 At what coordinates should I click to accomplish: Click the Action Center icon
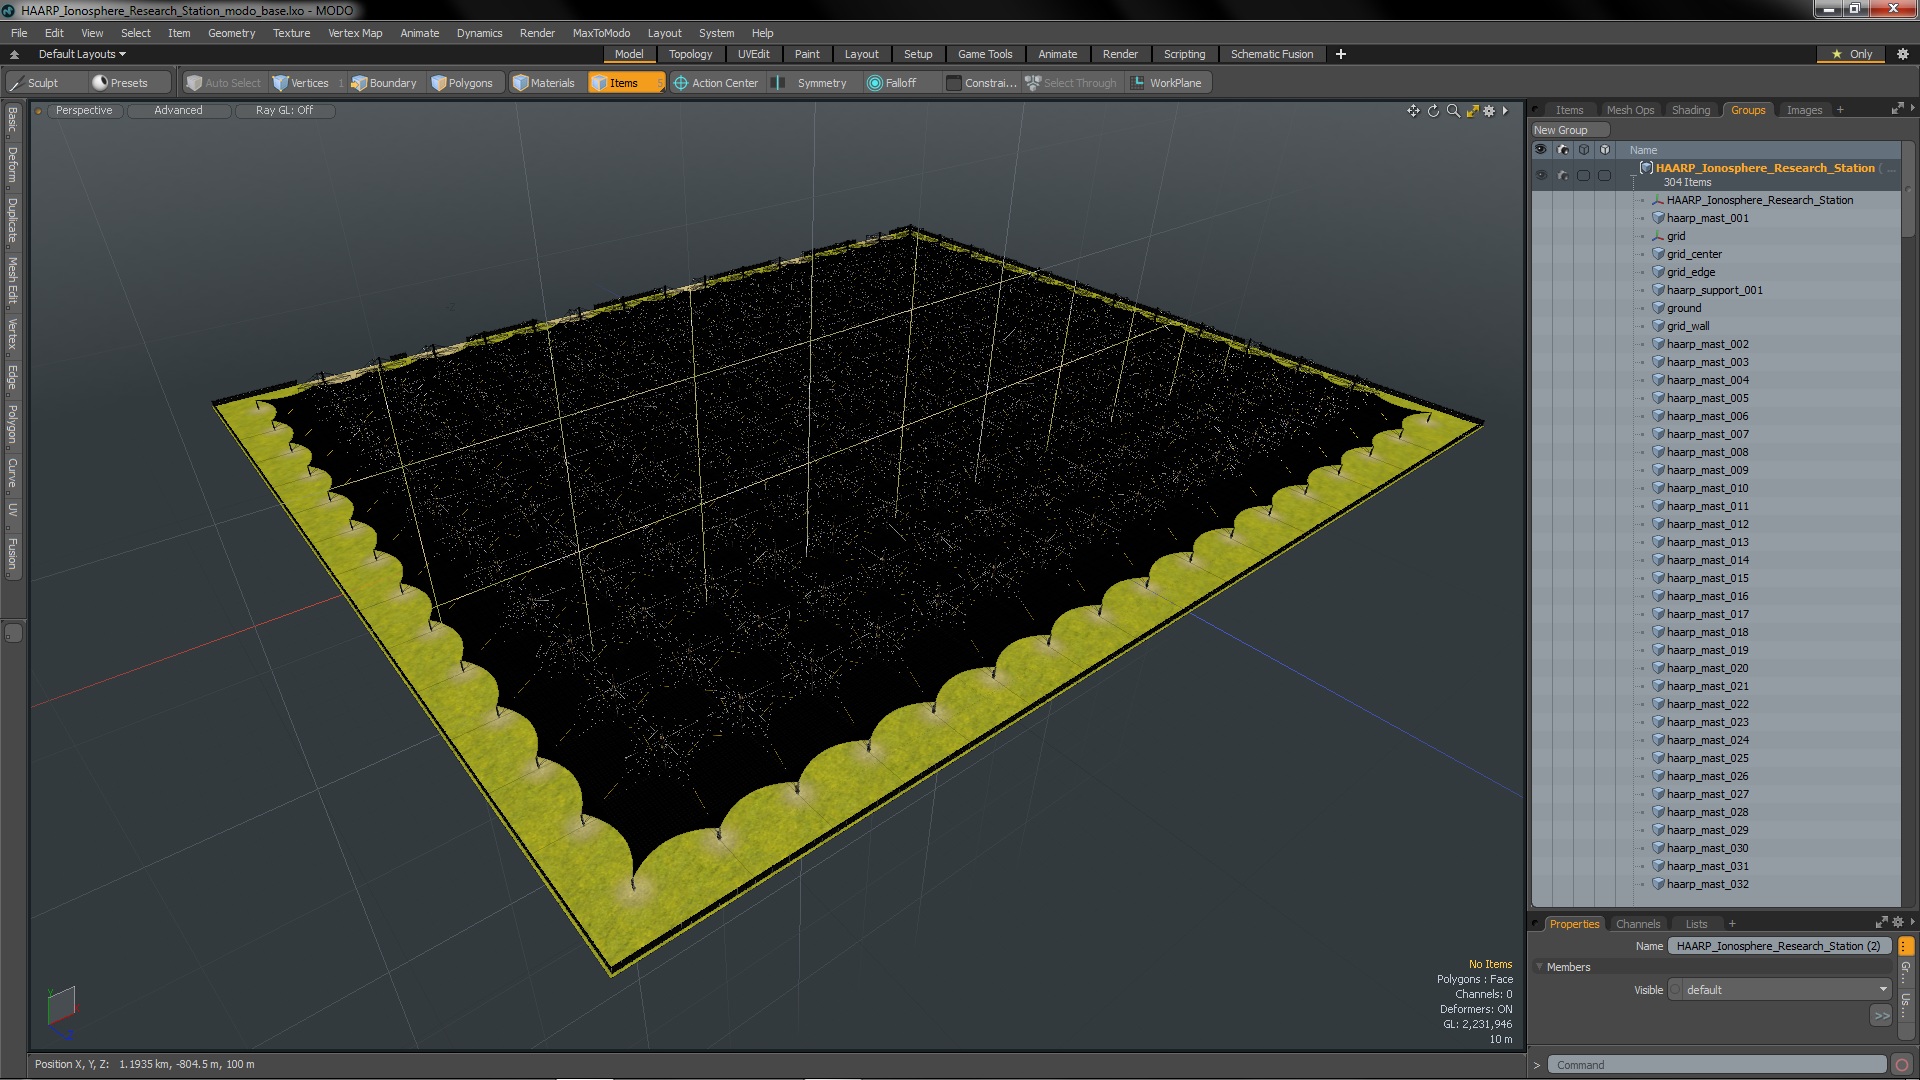tap(681, 83)
